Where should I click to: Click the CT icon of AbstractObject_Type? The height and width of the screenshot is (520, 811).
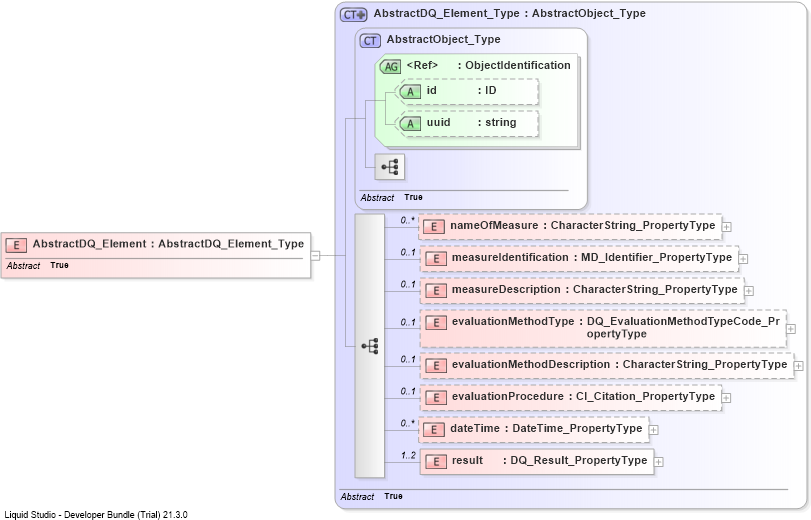[x=370, y=40]
